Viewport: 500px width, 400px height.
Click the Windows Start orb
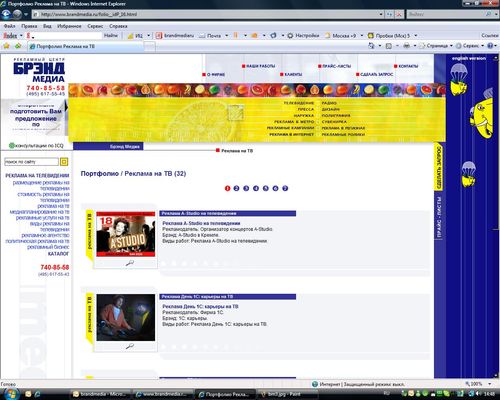(11, 394)
